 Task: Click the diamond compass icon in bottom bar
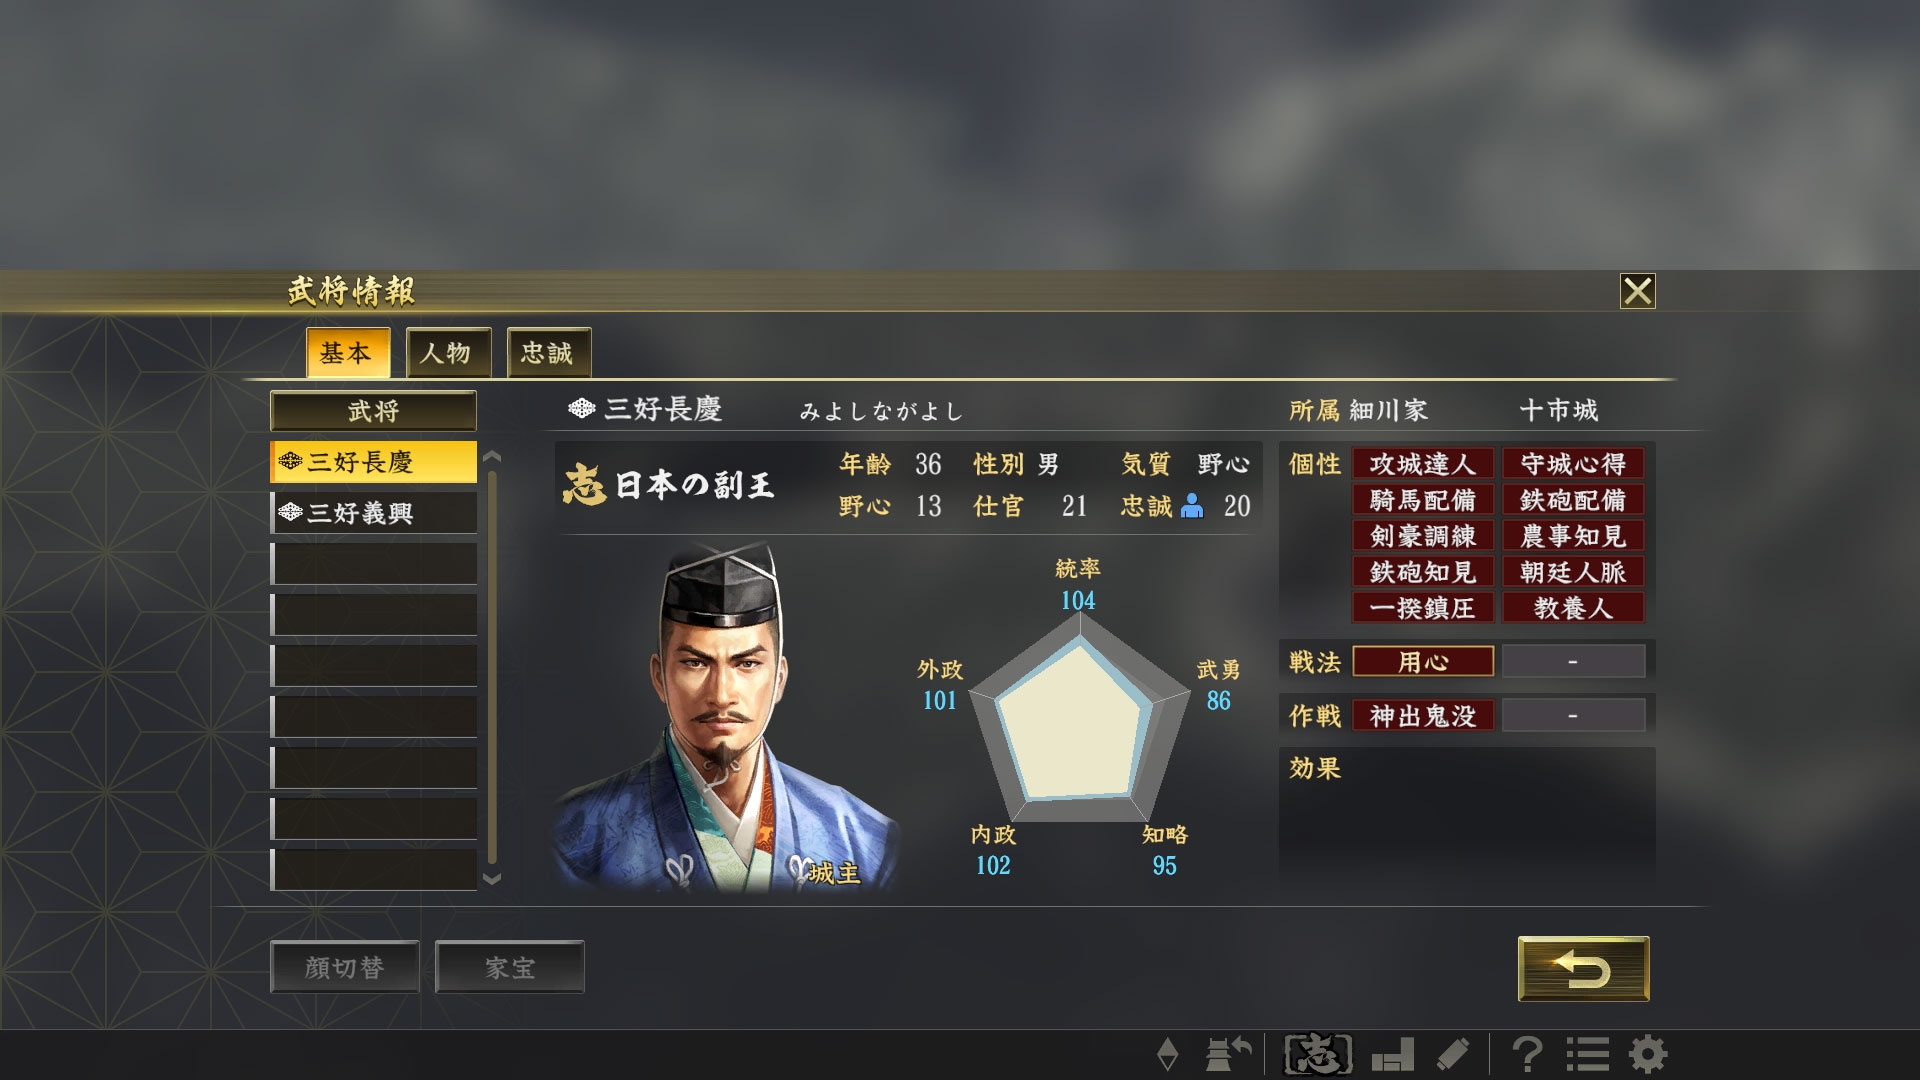point(1167,1054)
